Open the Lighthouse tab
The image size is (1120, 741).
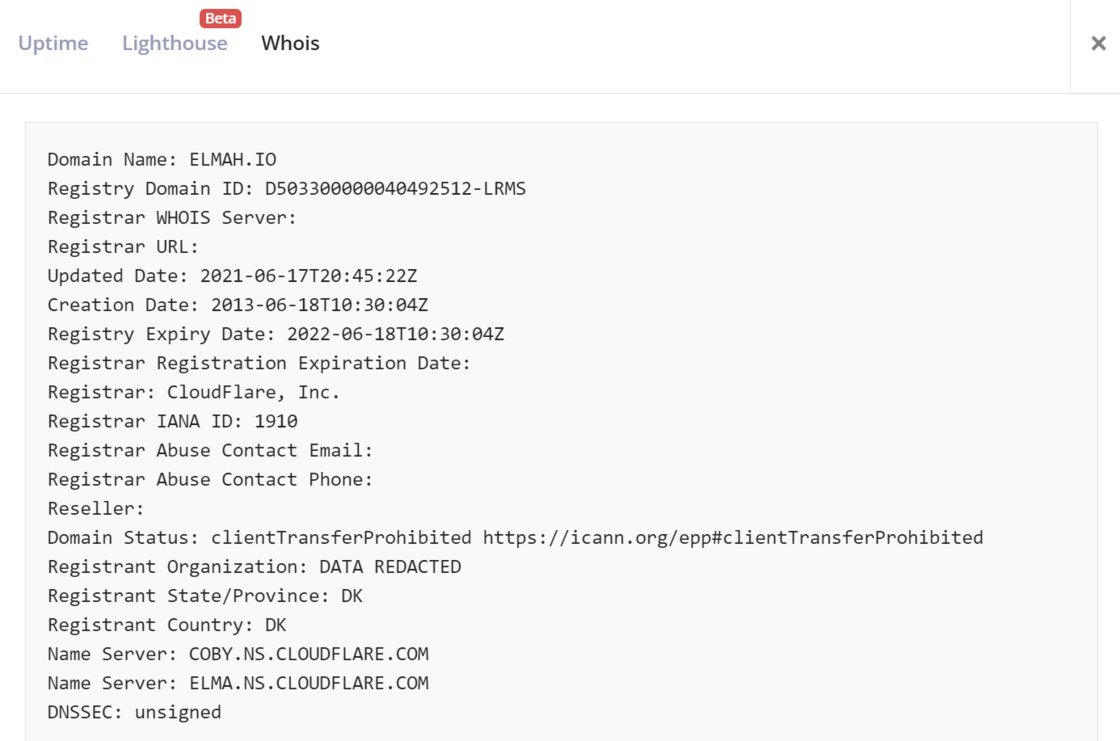point(175,44)
